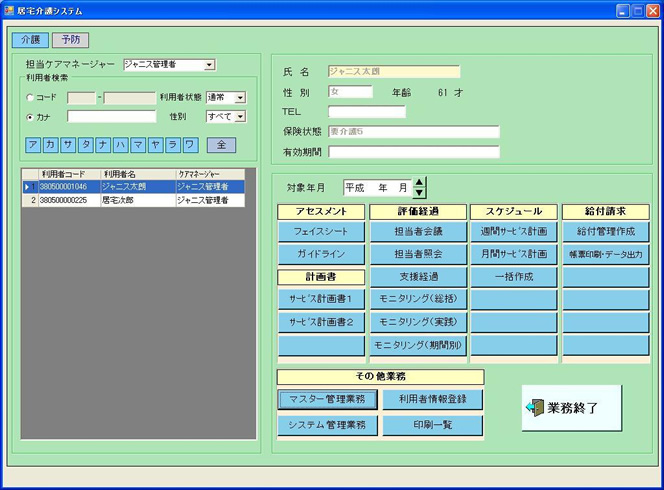The width and height of the screenshot is (664, 490).
Task: Show all users with 全 button
Action: 221,145
